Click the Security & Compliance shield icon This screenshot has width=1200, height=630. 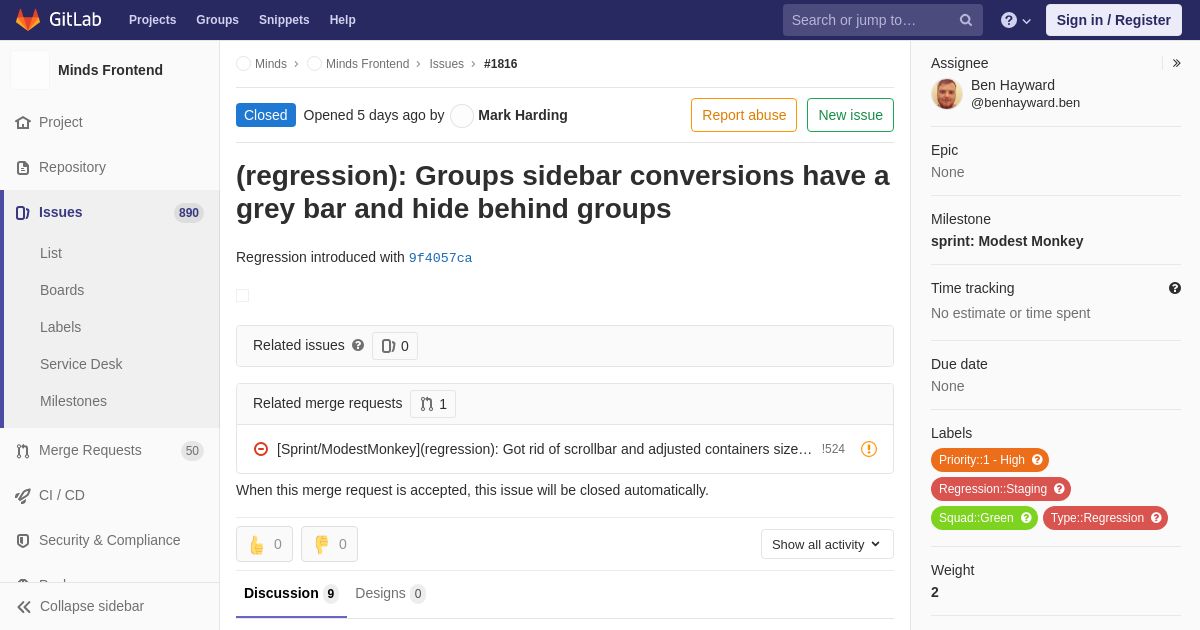pyautogui.click(x=23, y=540)
